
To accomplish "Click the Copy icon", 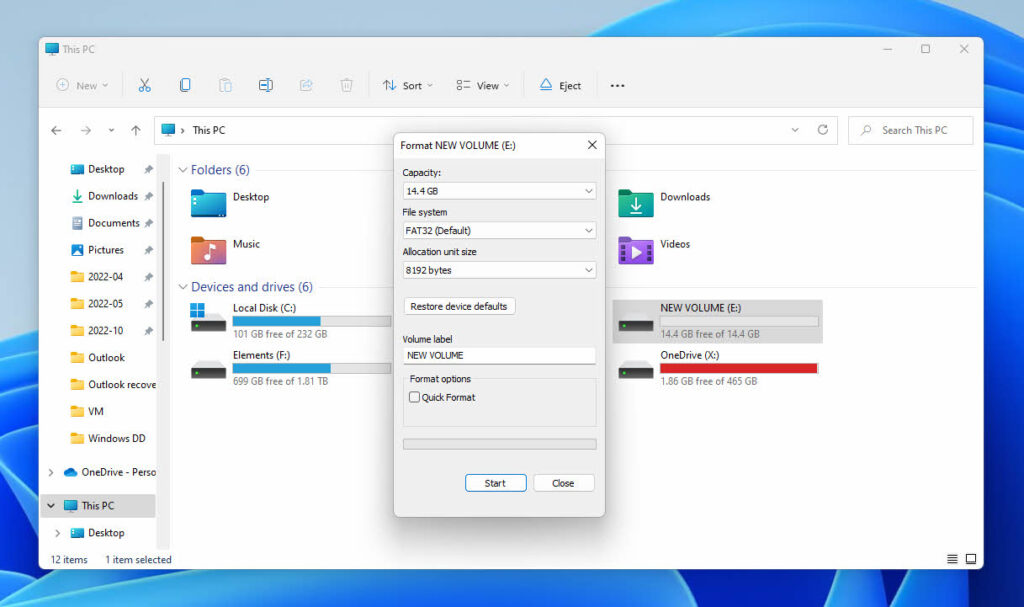I will (185, 85).
